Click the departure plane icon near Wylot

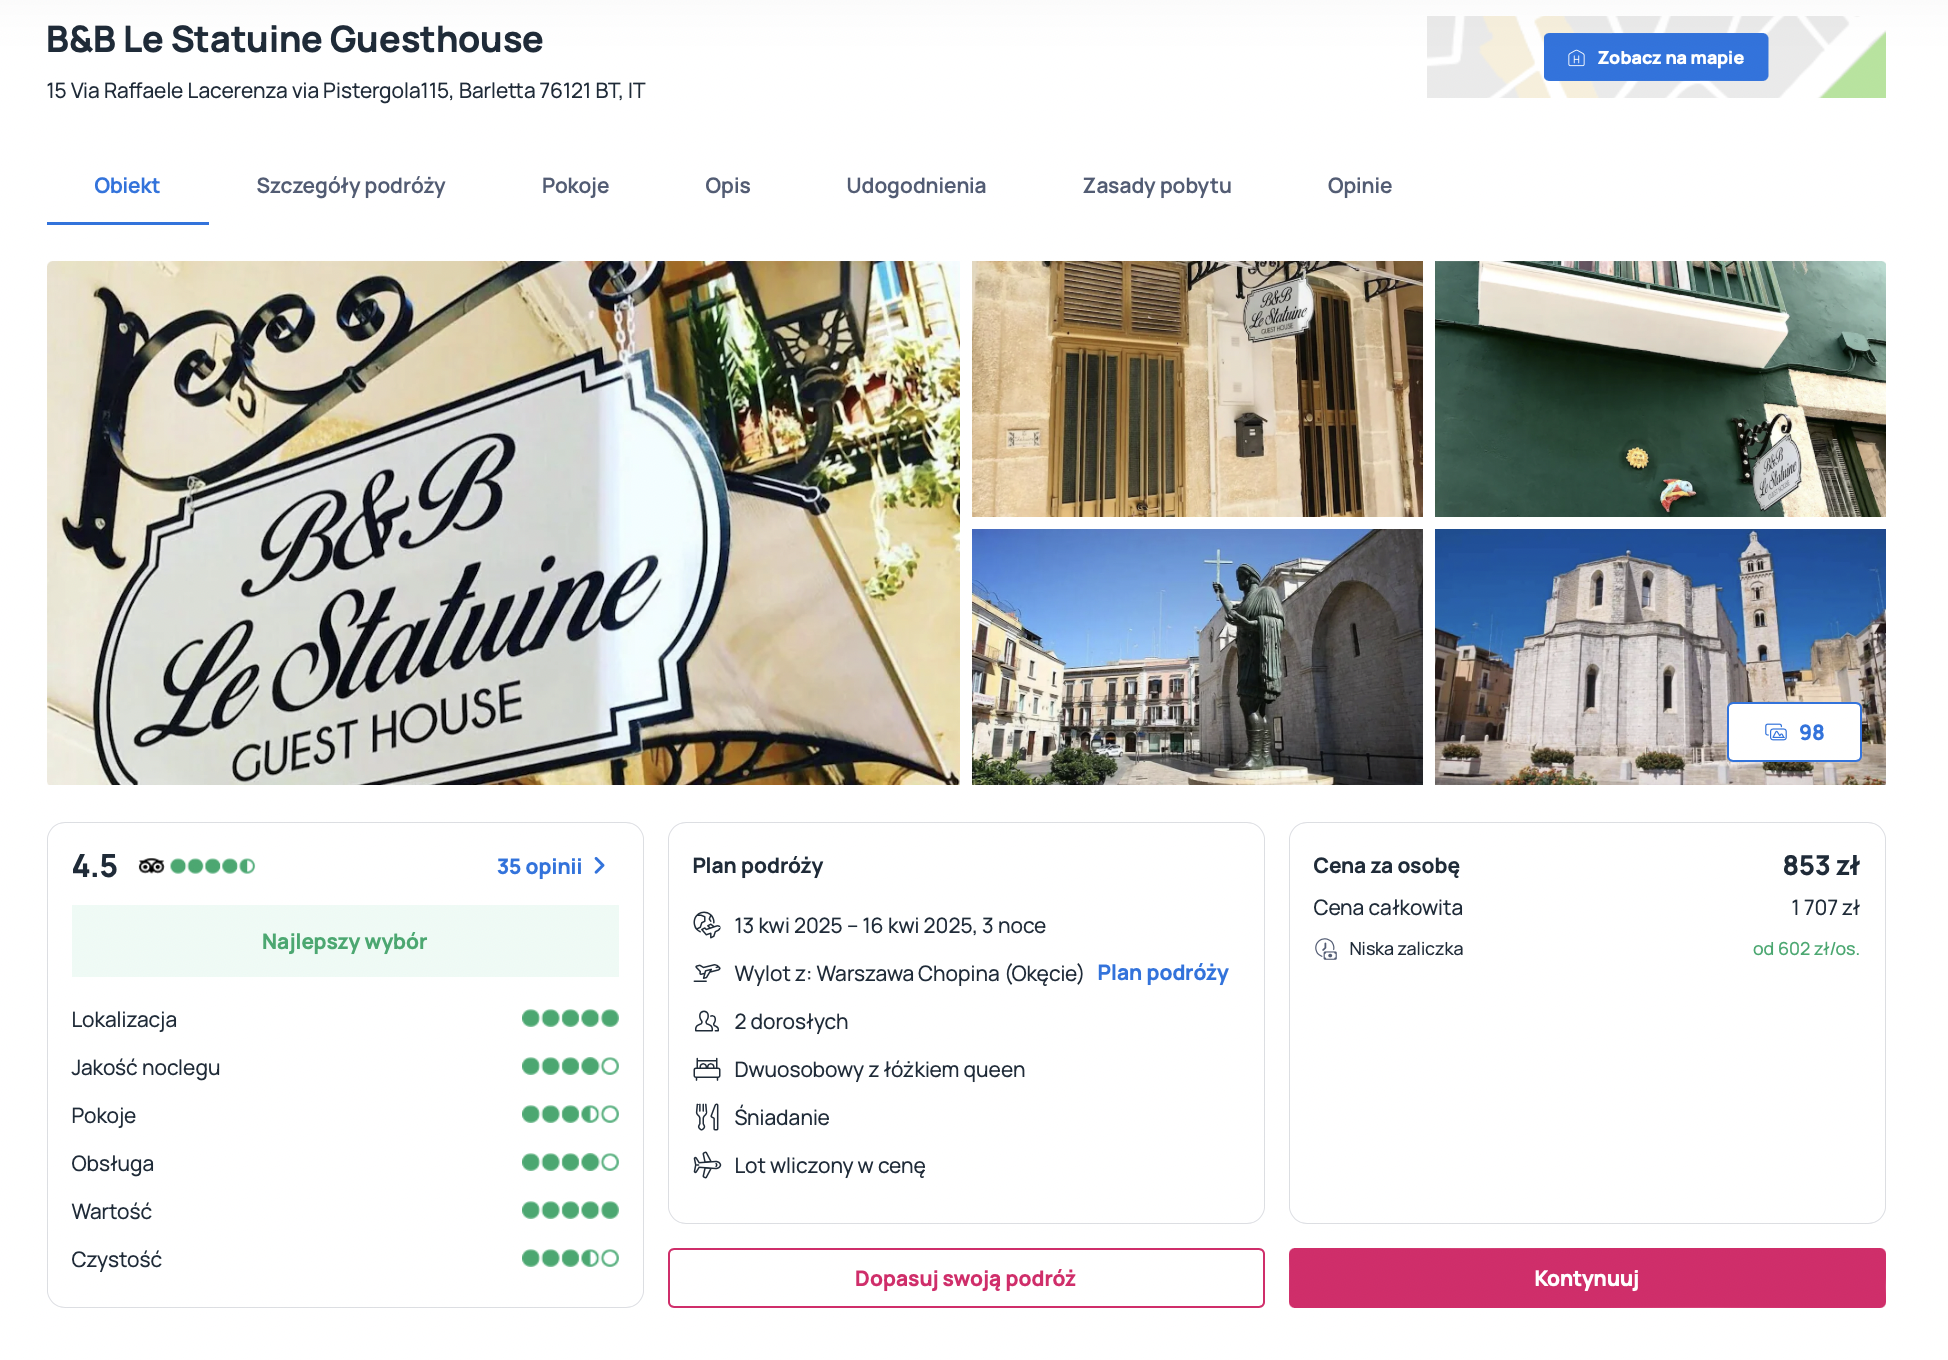(707, 973)
